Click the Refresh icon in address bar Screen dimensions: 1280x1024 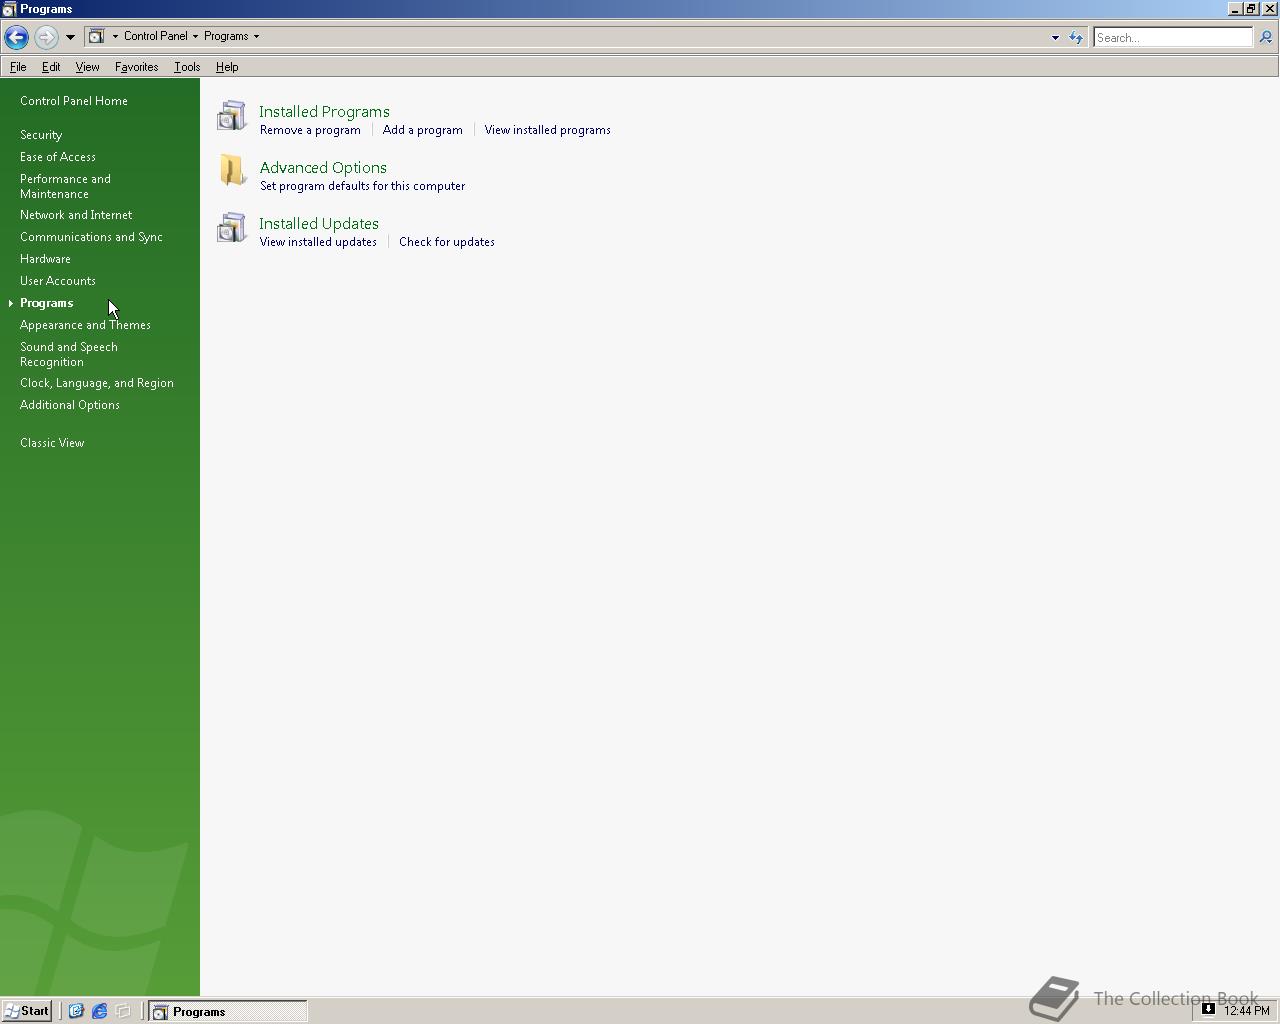(1076, 37)
